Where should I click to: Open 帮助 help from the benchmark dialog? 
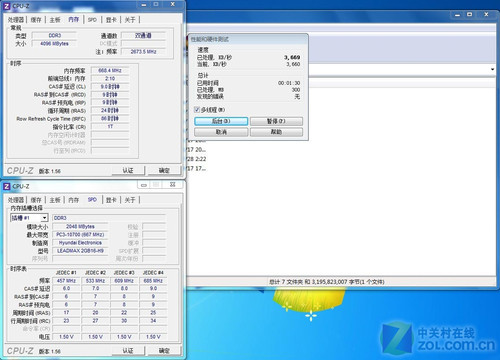(x=276, y=132)
